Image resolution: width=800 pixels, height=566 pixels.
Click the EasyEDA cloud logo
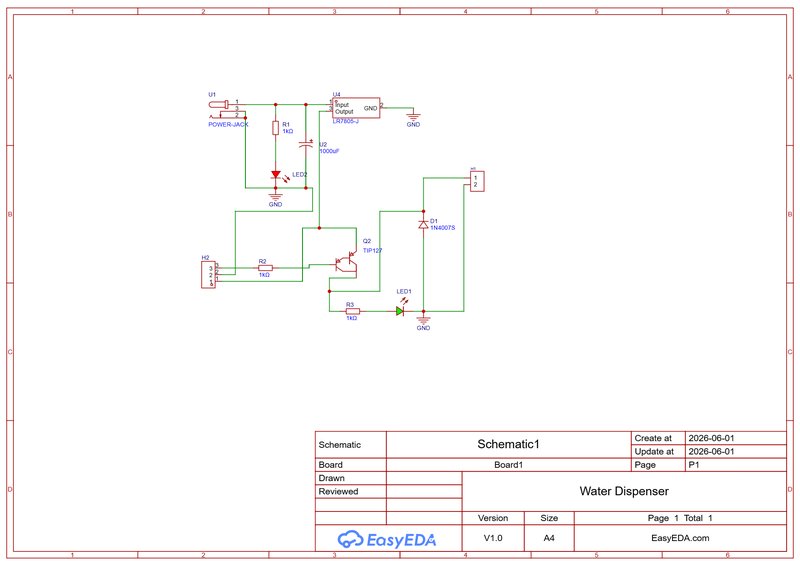[351, 539]
